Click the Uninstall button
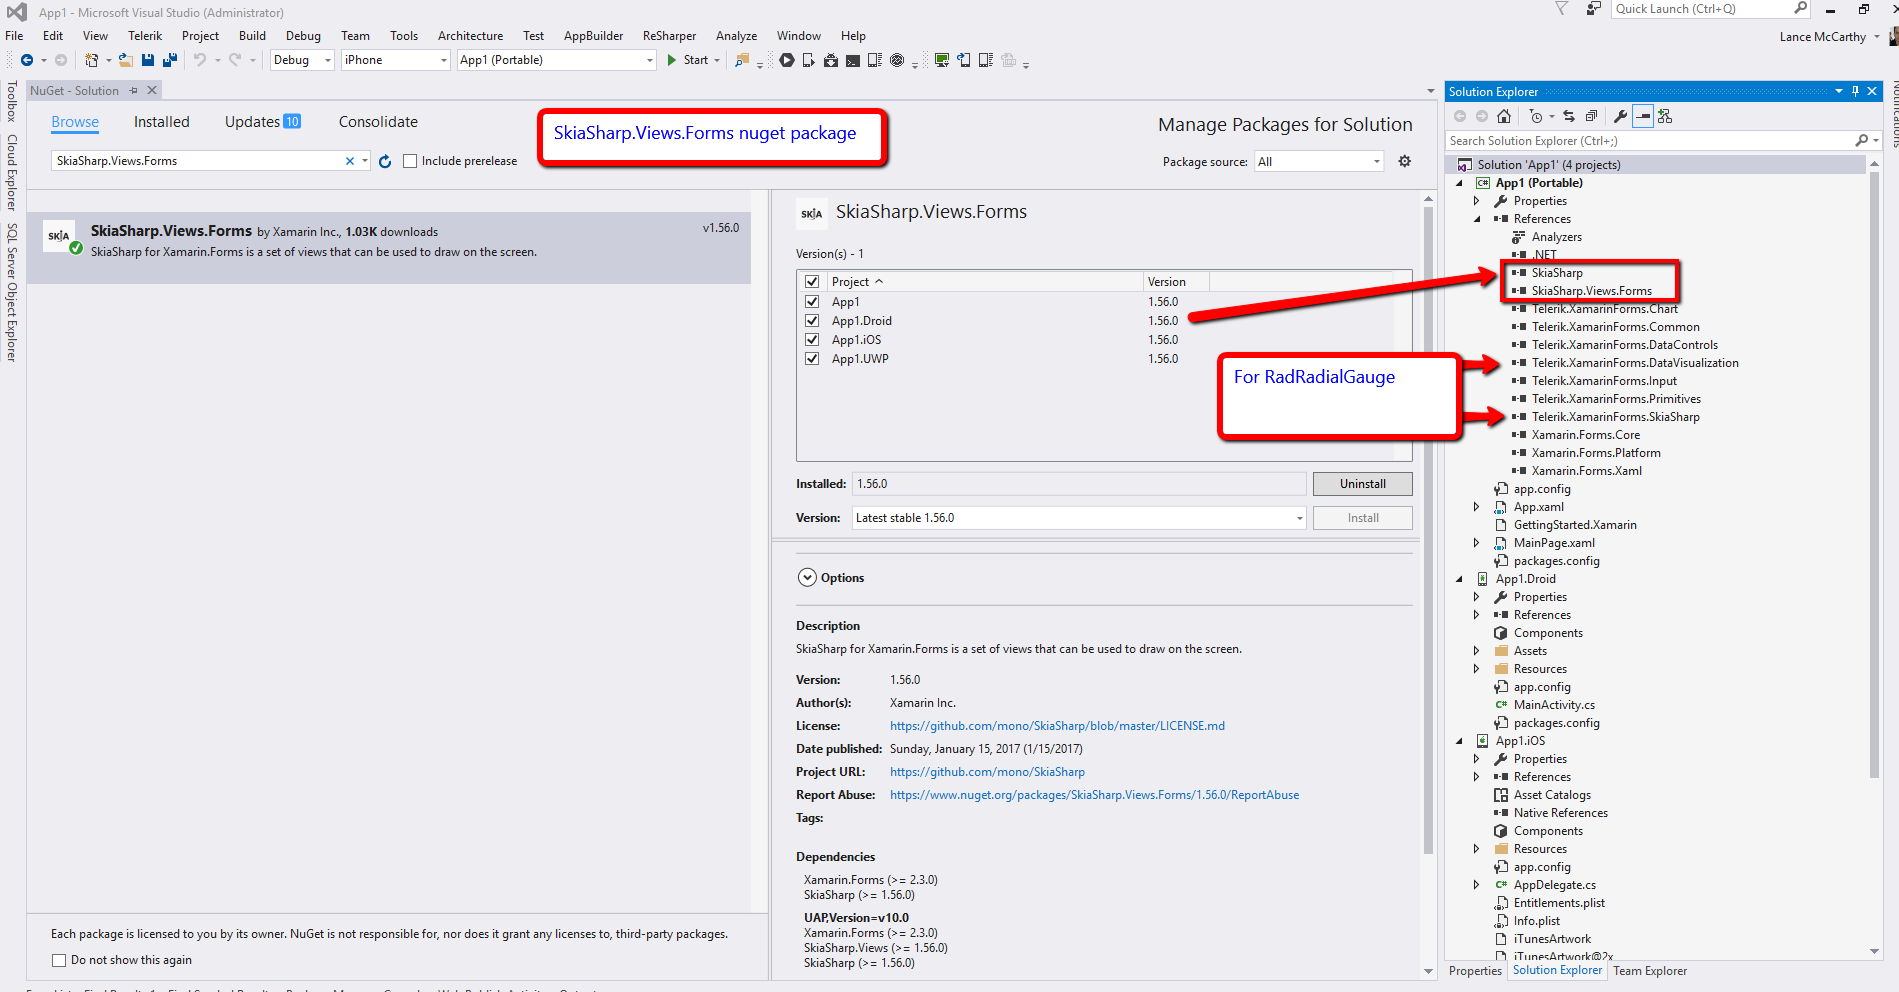 click(1363, 484)
